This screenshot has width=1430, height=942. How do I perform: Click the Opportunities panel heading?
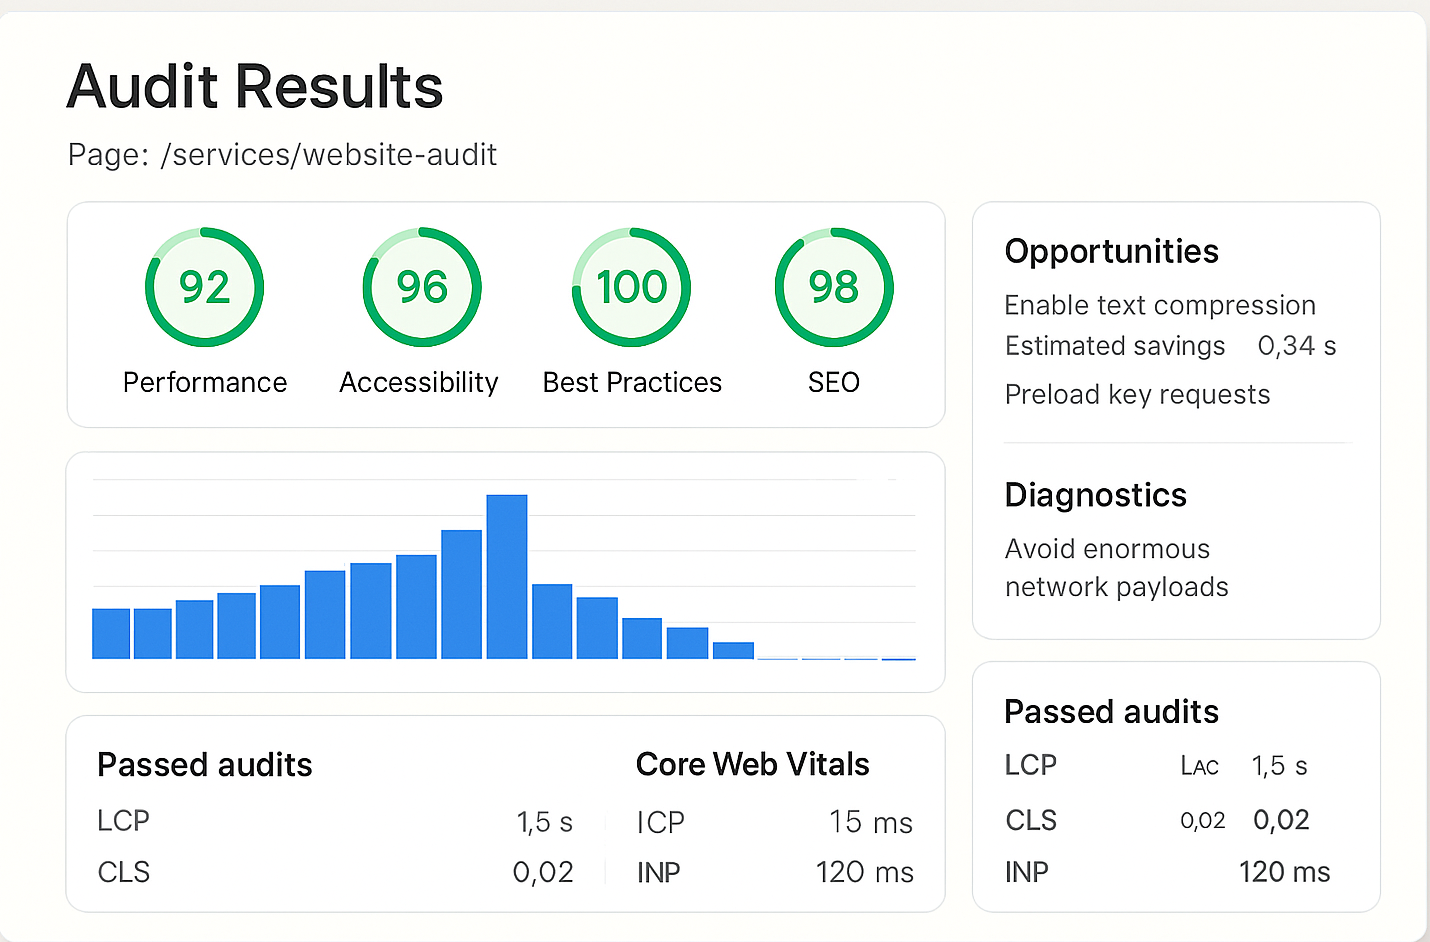[x=1111, y=251]
